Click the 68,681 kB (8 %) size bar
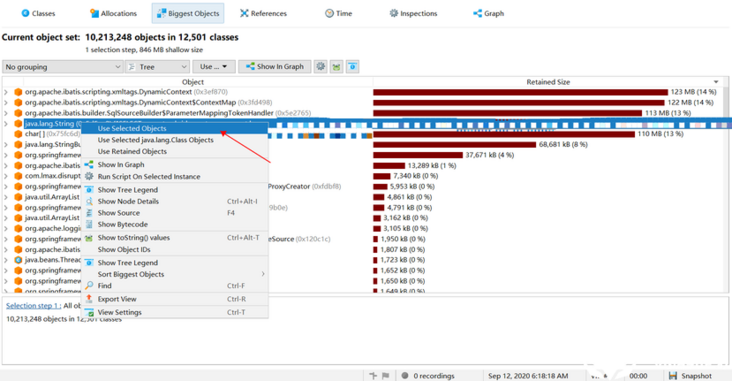This screenshot has height=381, width=732. [455, 145]
